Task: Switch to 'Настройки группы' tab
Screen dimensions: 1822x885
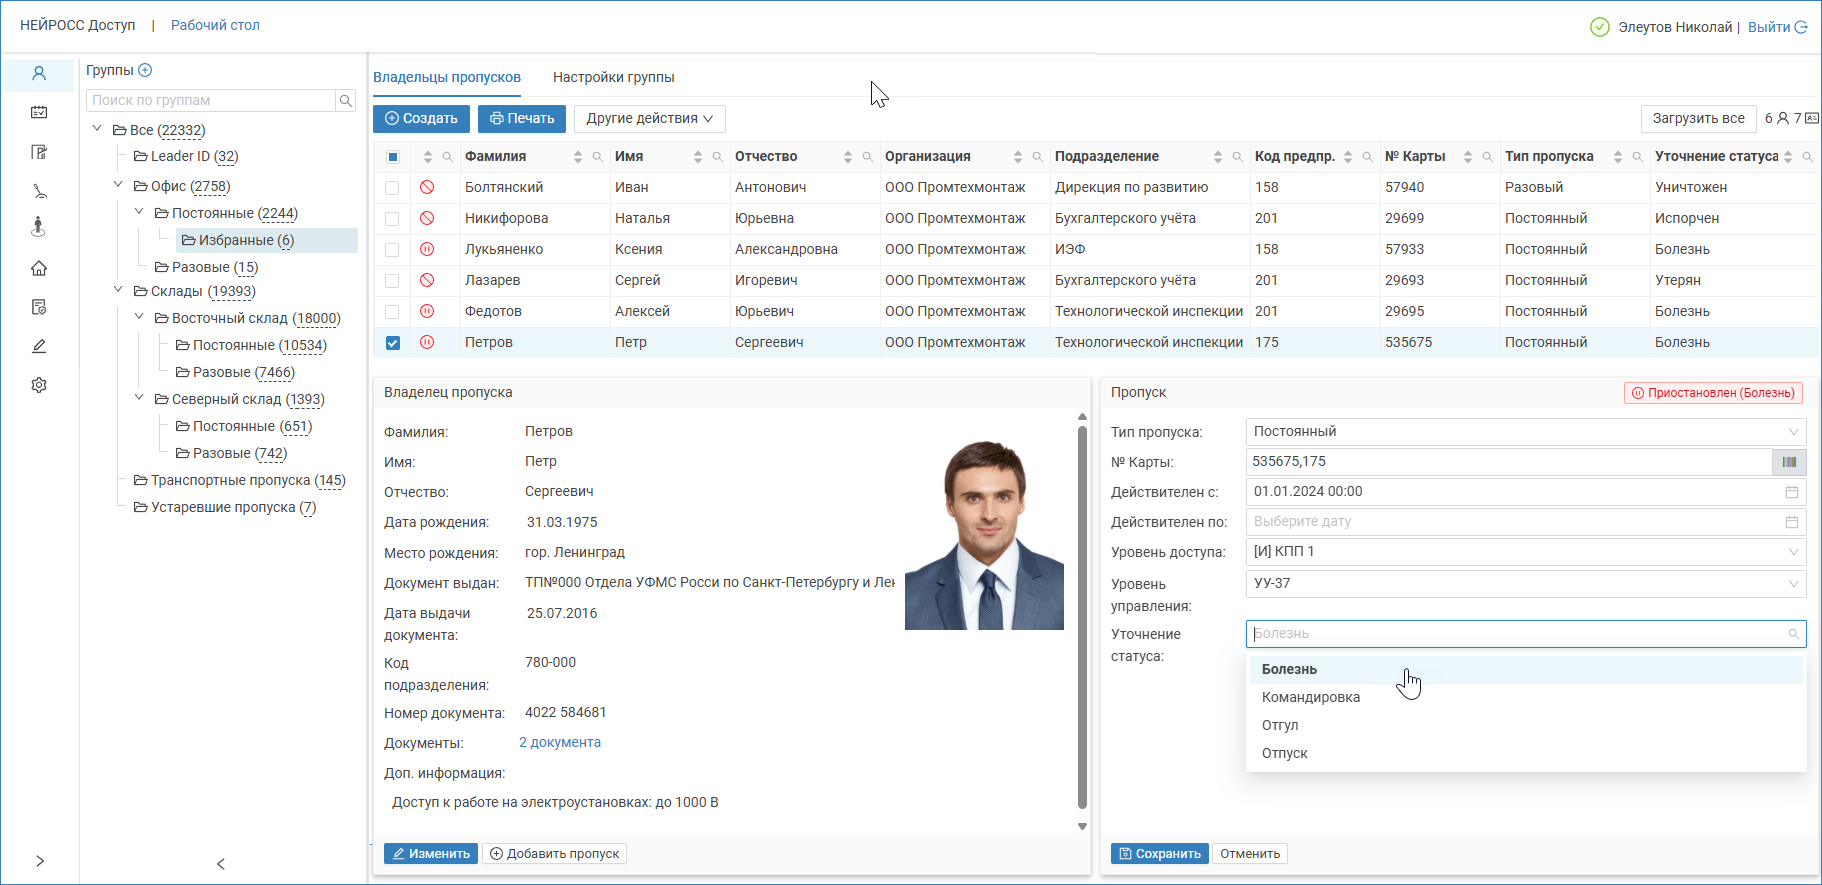Action: [613, 78]
